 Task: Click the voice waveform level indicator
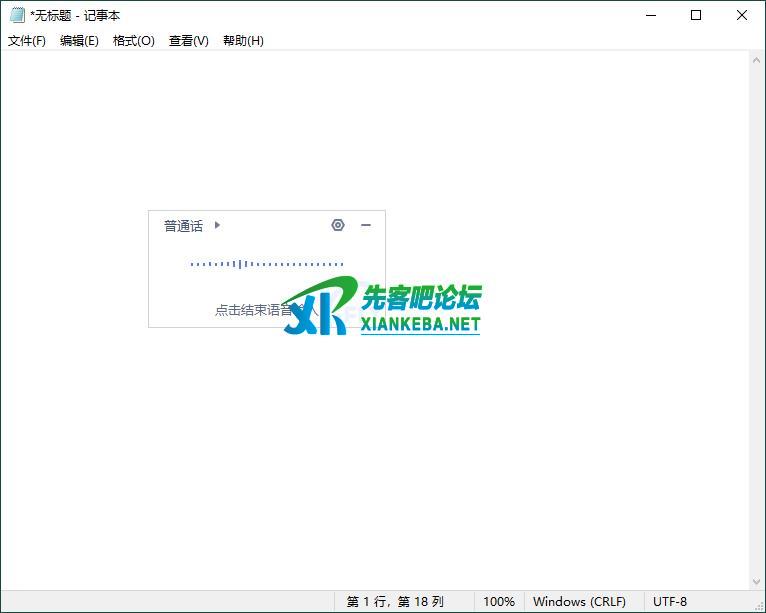(x=266, y=264)
